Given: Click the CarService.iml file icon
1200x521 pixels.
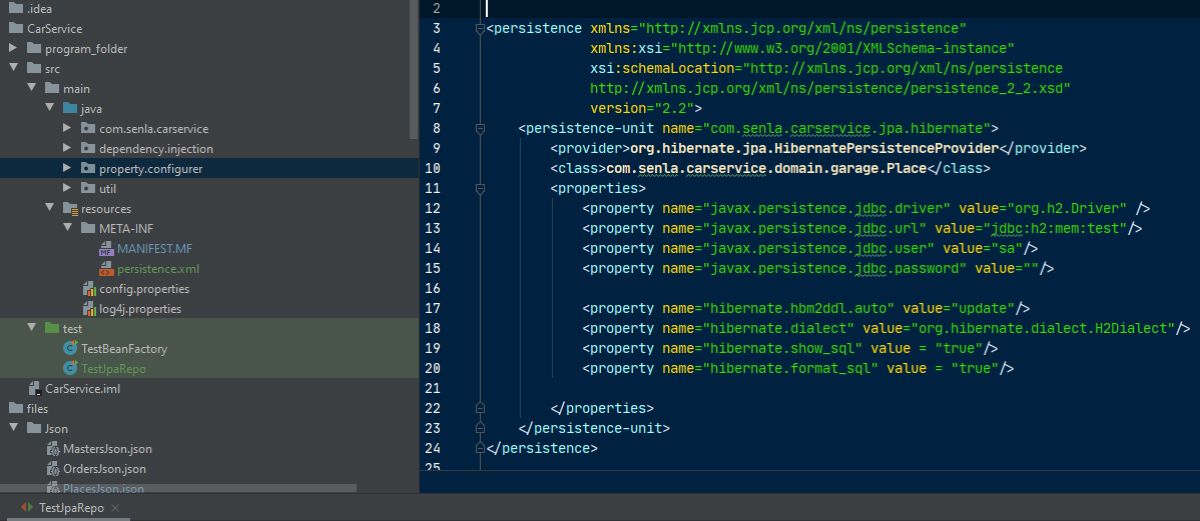Looking at the screenshot, I should point(34,388).
